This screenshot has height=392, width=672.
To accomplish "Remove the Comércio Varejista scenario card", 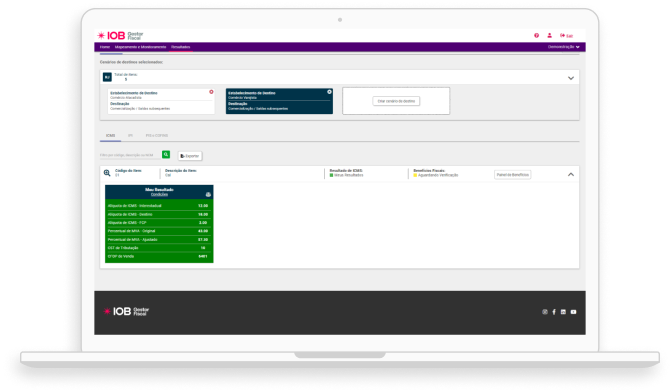I will [329, 92].
